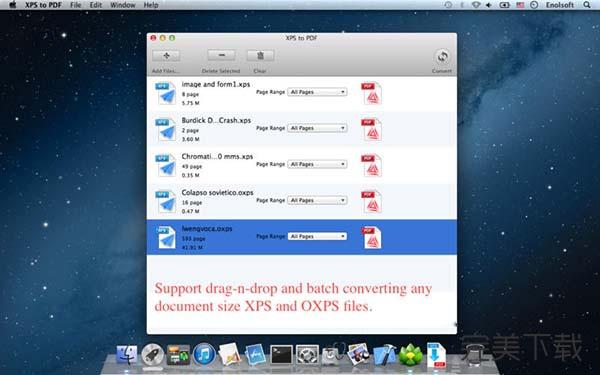Image resolution: width=600 pixels, height=375 pixels.
Task: Open iTunes from the dock
Action: pos(204,355)
